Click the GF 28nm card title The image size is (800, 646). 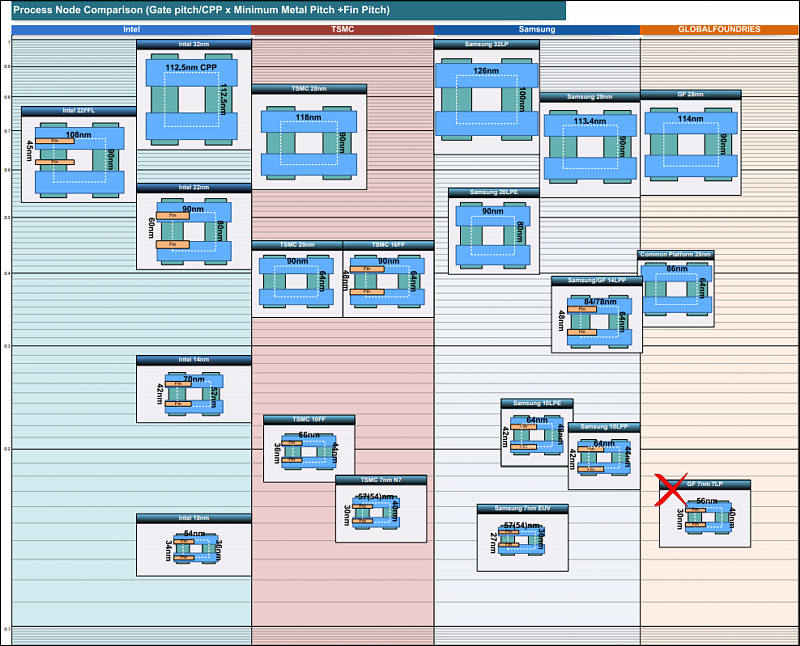(691, 94)
